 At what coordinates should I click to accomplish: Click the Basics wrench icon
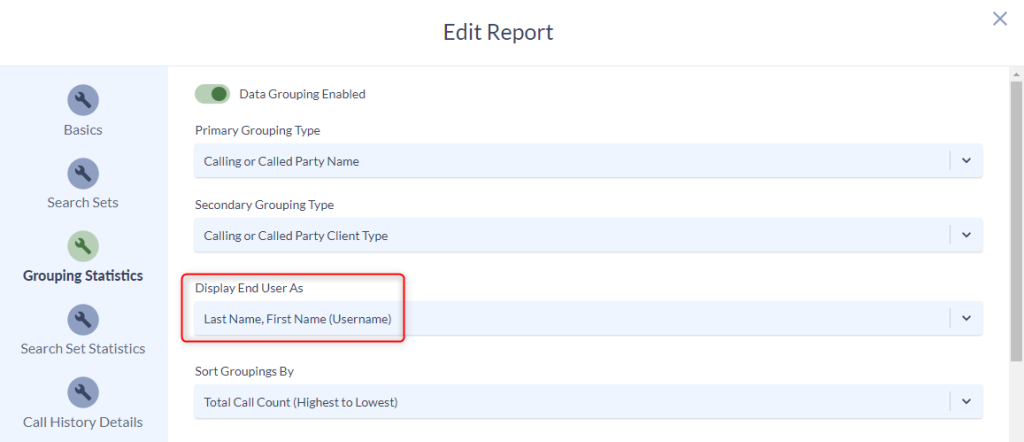[83, 100]
